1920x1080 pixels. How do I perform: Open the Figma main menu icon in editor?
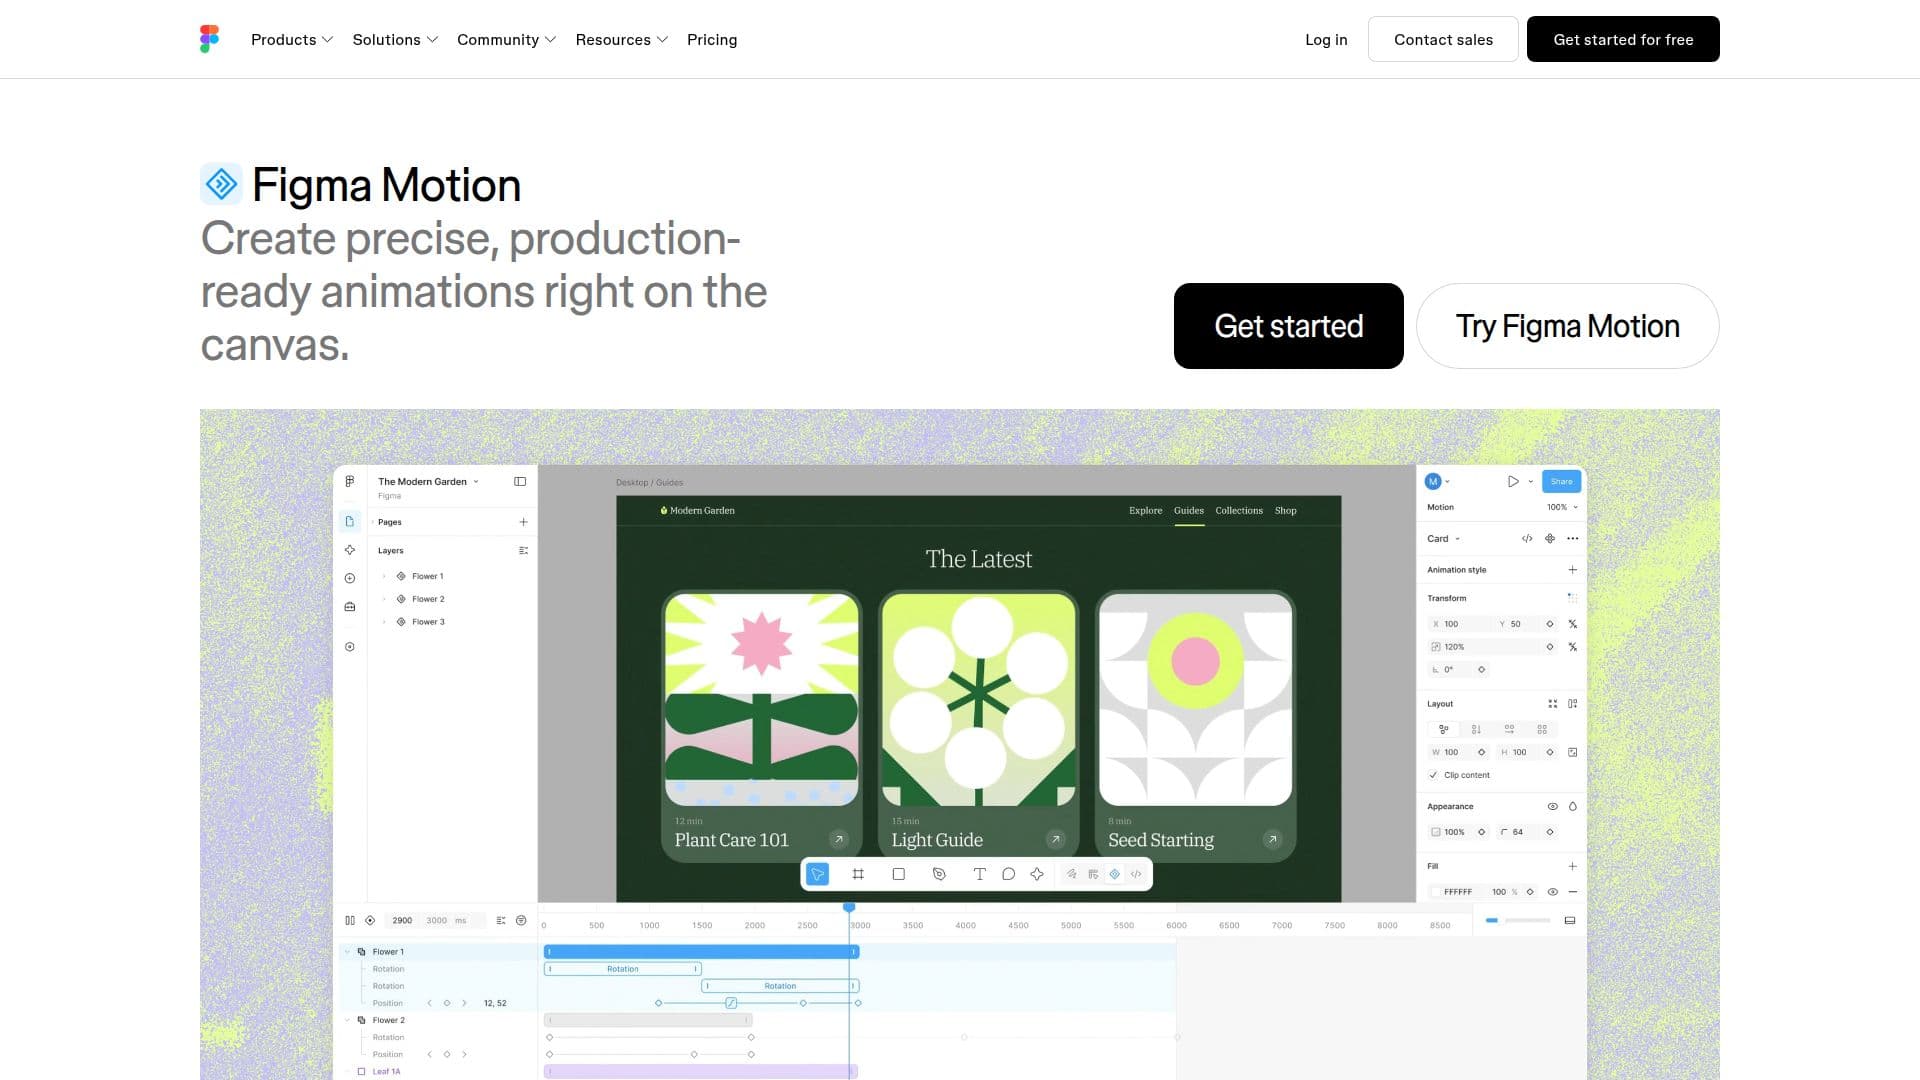[350, 481]
